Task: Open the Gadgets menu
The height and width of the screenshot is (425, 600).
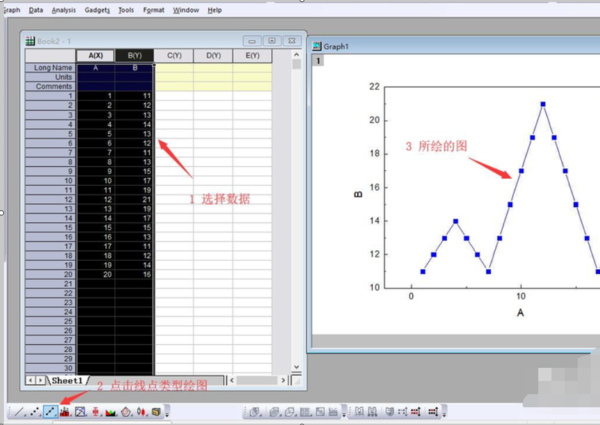Action: pyautogui.click(x=97, y=10)
